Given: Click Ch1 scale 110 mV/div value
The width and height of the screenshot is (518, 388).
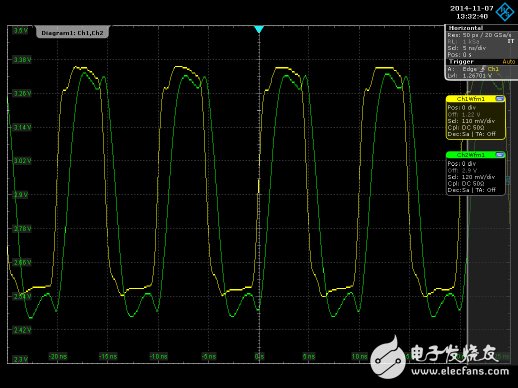Looking at the screenshot, I should point(478,121).
